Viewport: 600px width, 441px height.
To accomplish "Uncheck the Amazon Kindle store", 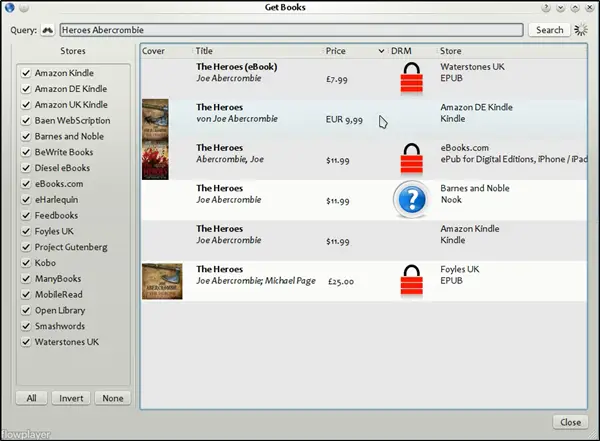I will pos(26,73).
